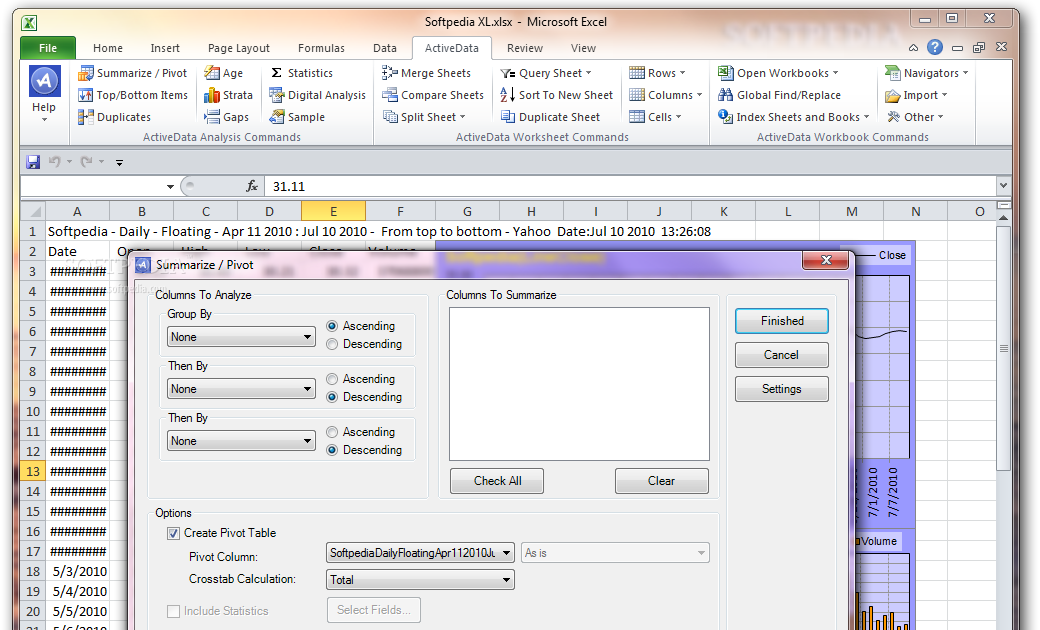Click the insert function fx icon
1040x630 pixels.
252,186
